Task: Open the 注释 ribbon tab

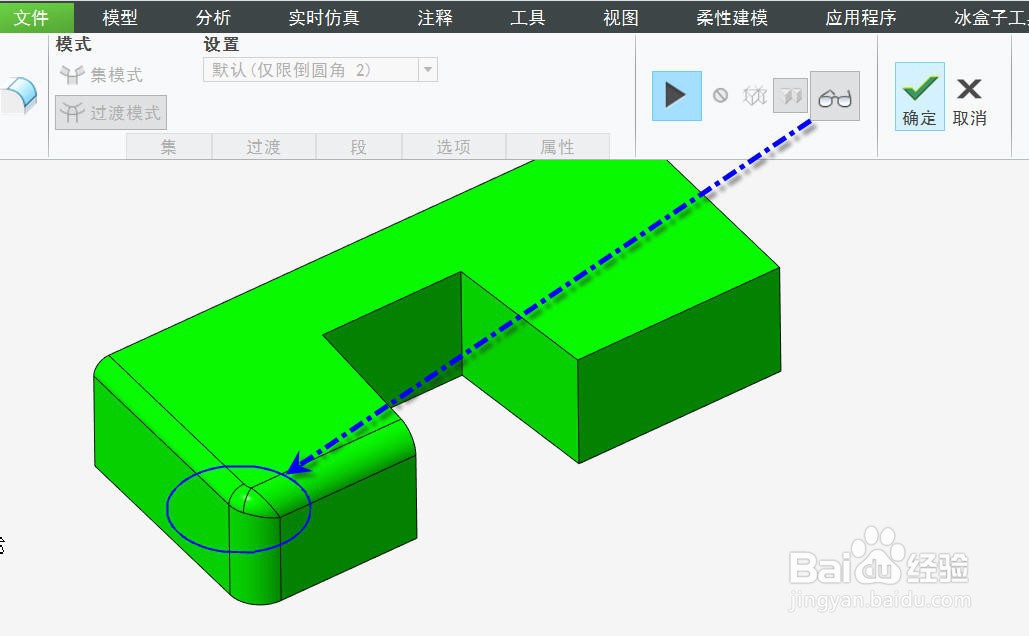Action: pyautogui.click(x=434, y=18)
